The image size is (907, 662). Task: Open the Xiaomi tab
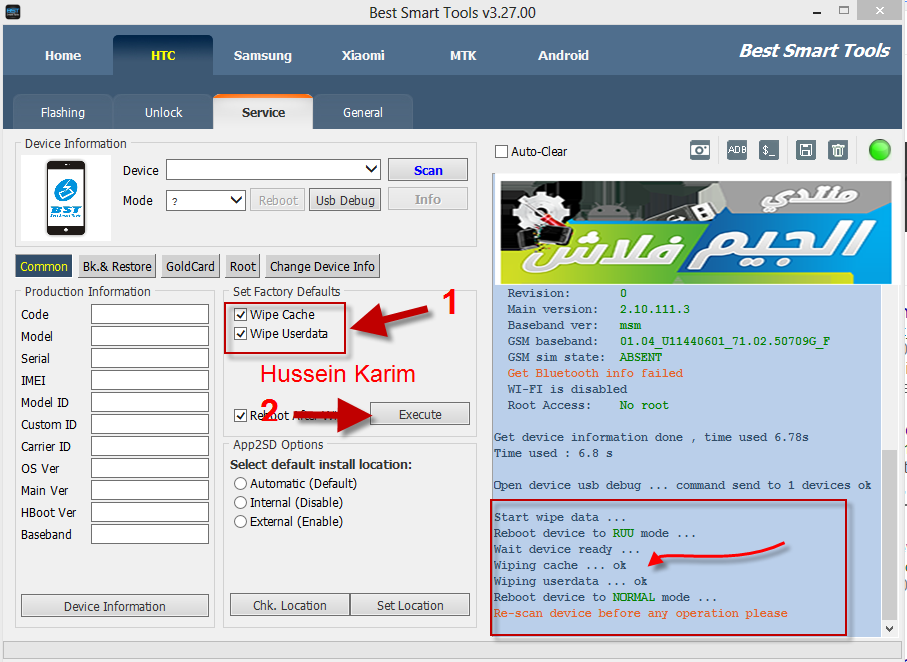(x=363, y=56)
